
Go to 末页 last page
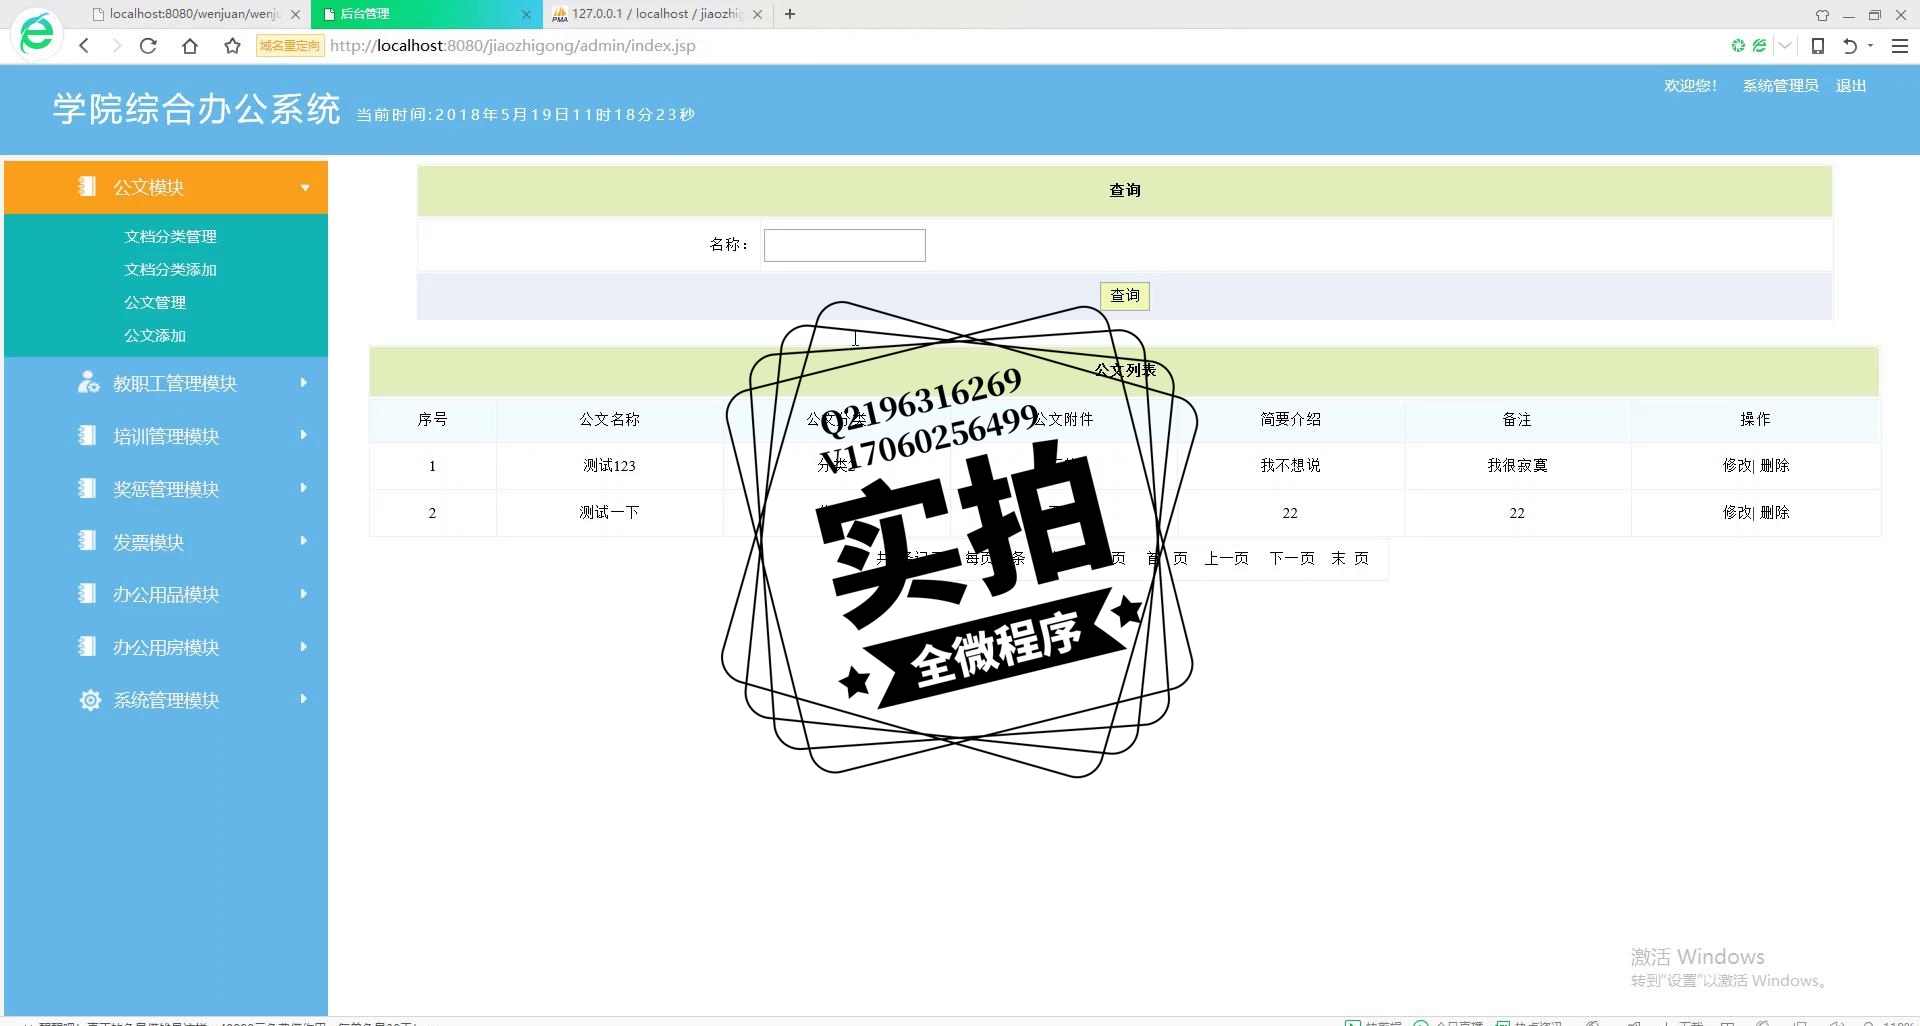1350,558
